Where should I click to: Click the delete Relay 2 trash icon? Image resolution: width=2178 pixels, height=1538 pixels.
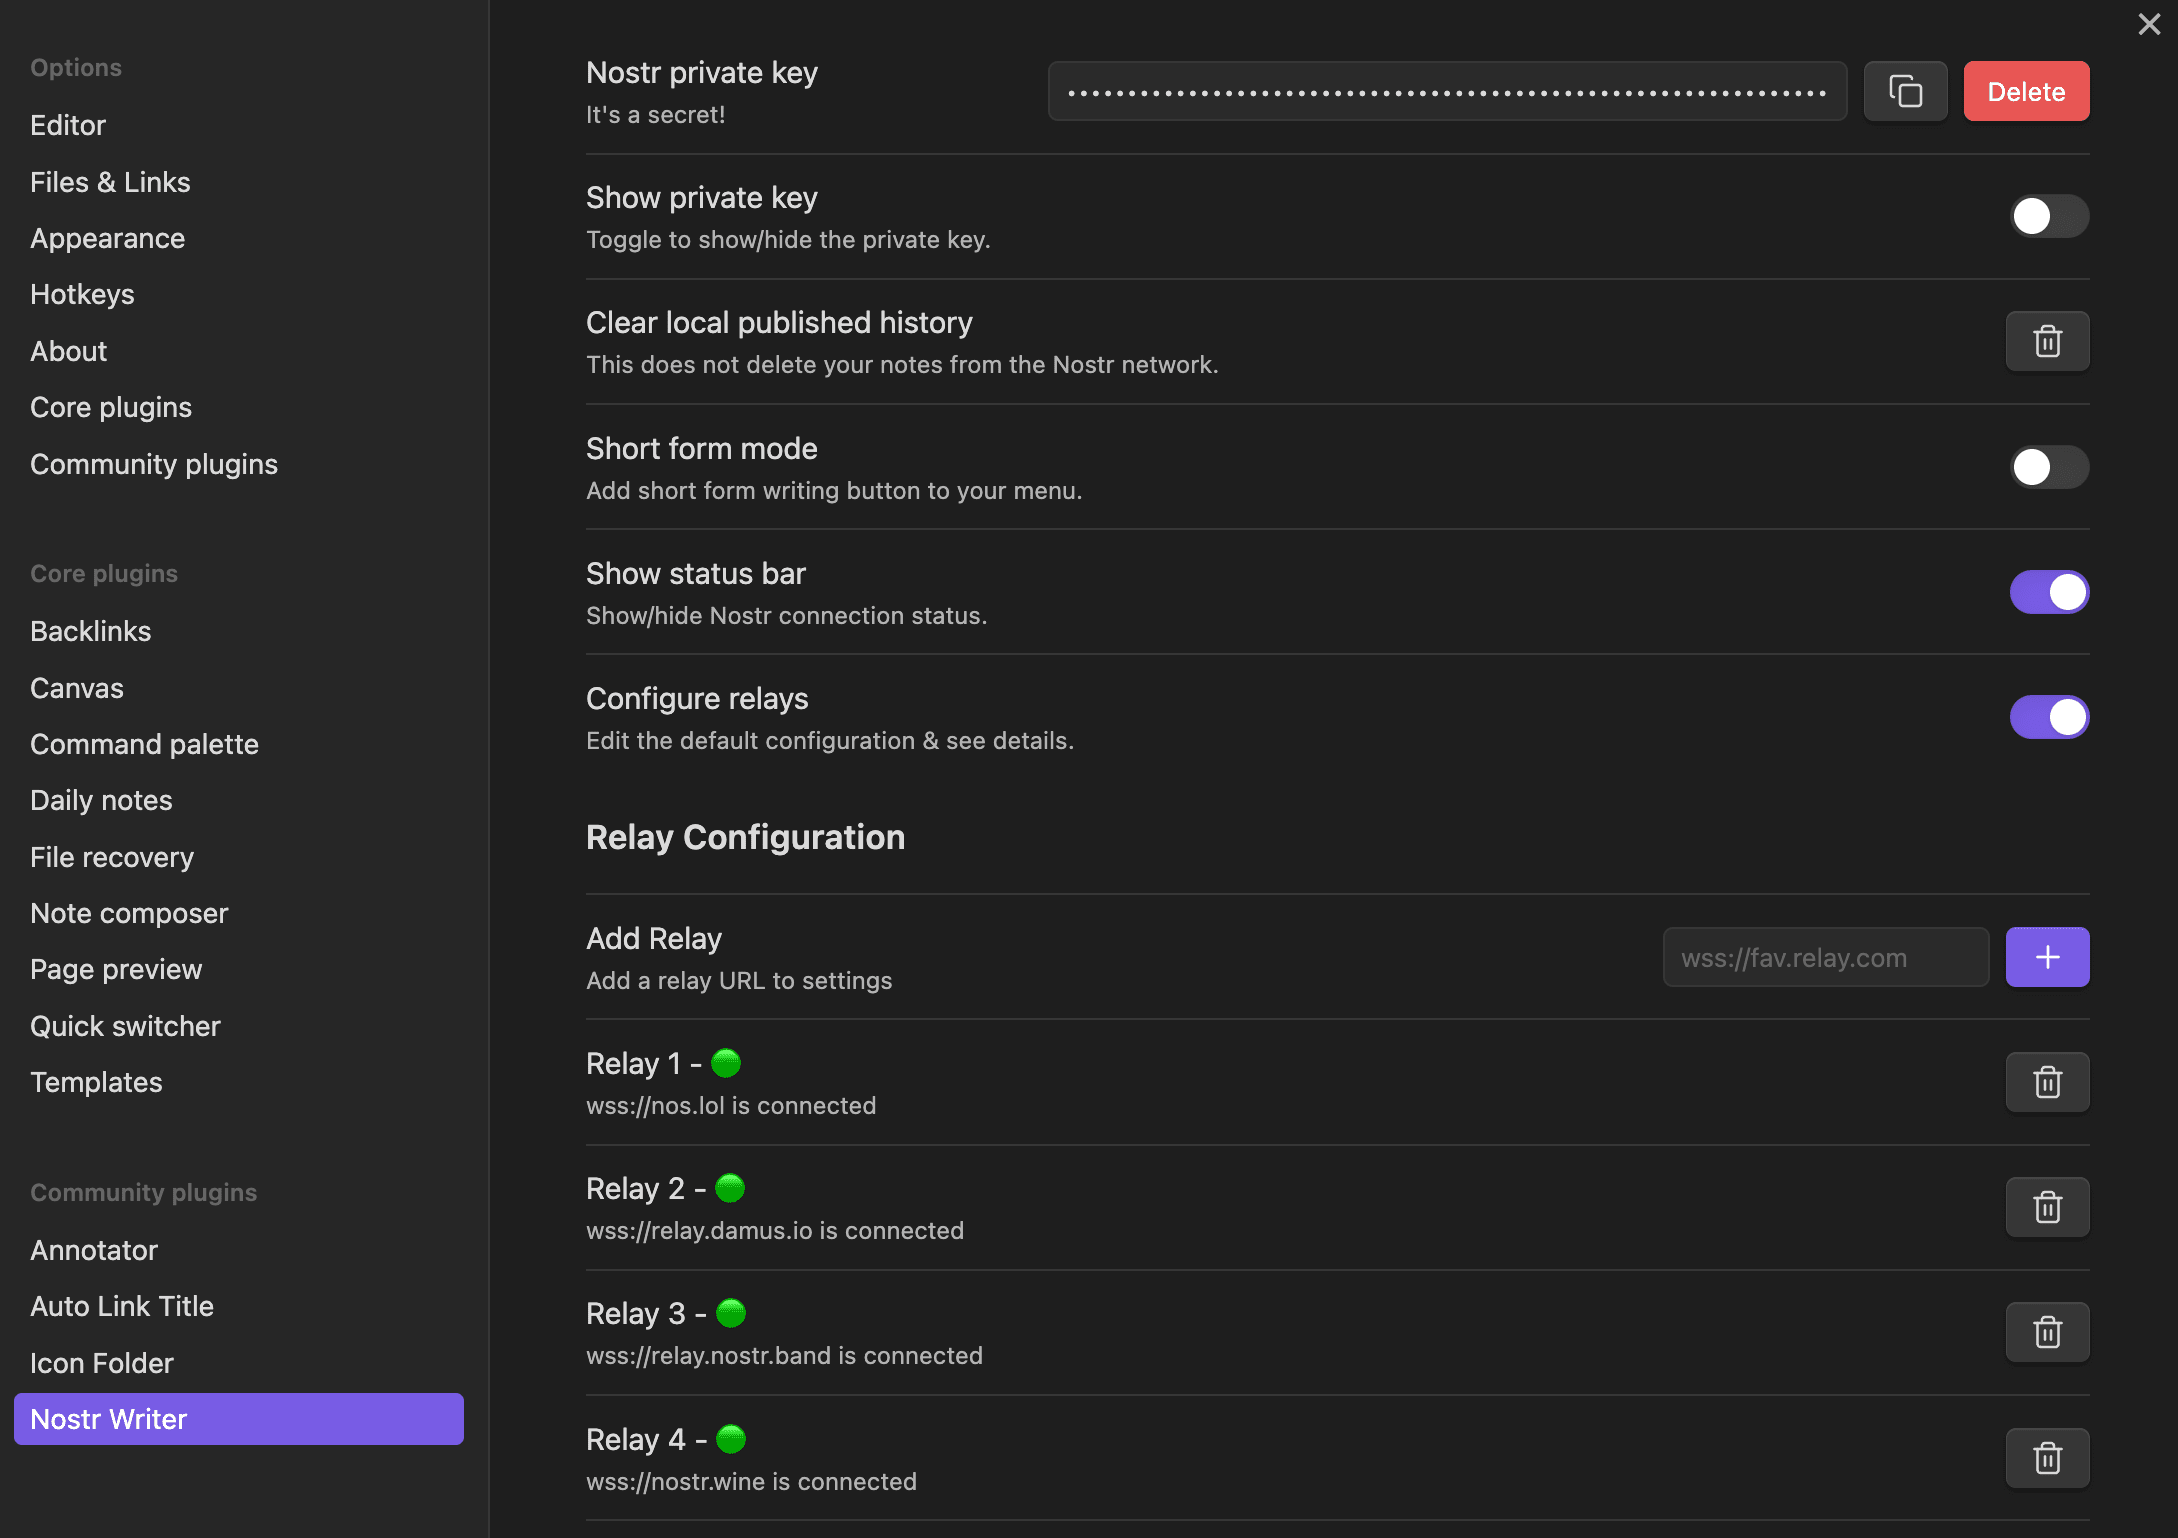(2047, 1205)
